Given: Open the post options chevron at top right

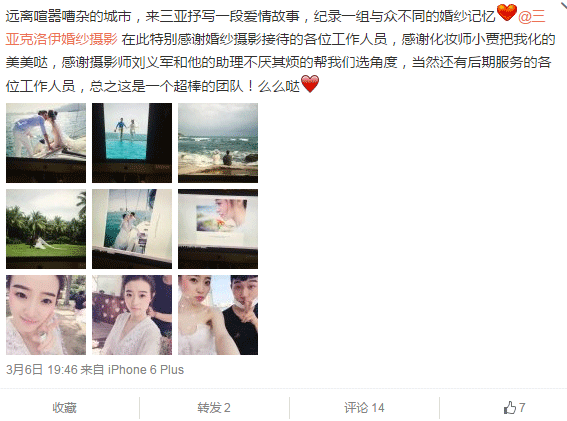Looking at the screenshot, I should tap(562, 6).
